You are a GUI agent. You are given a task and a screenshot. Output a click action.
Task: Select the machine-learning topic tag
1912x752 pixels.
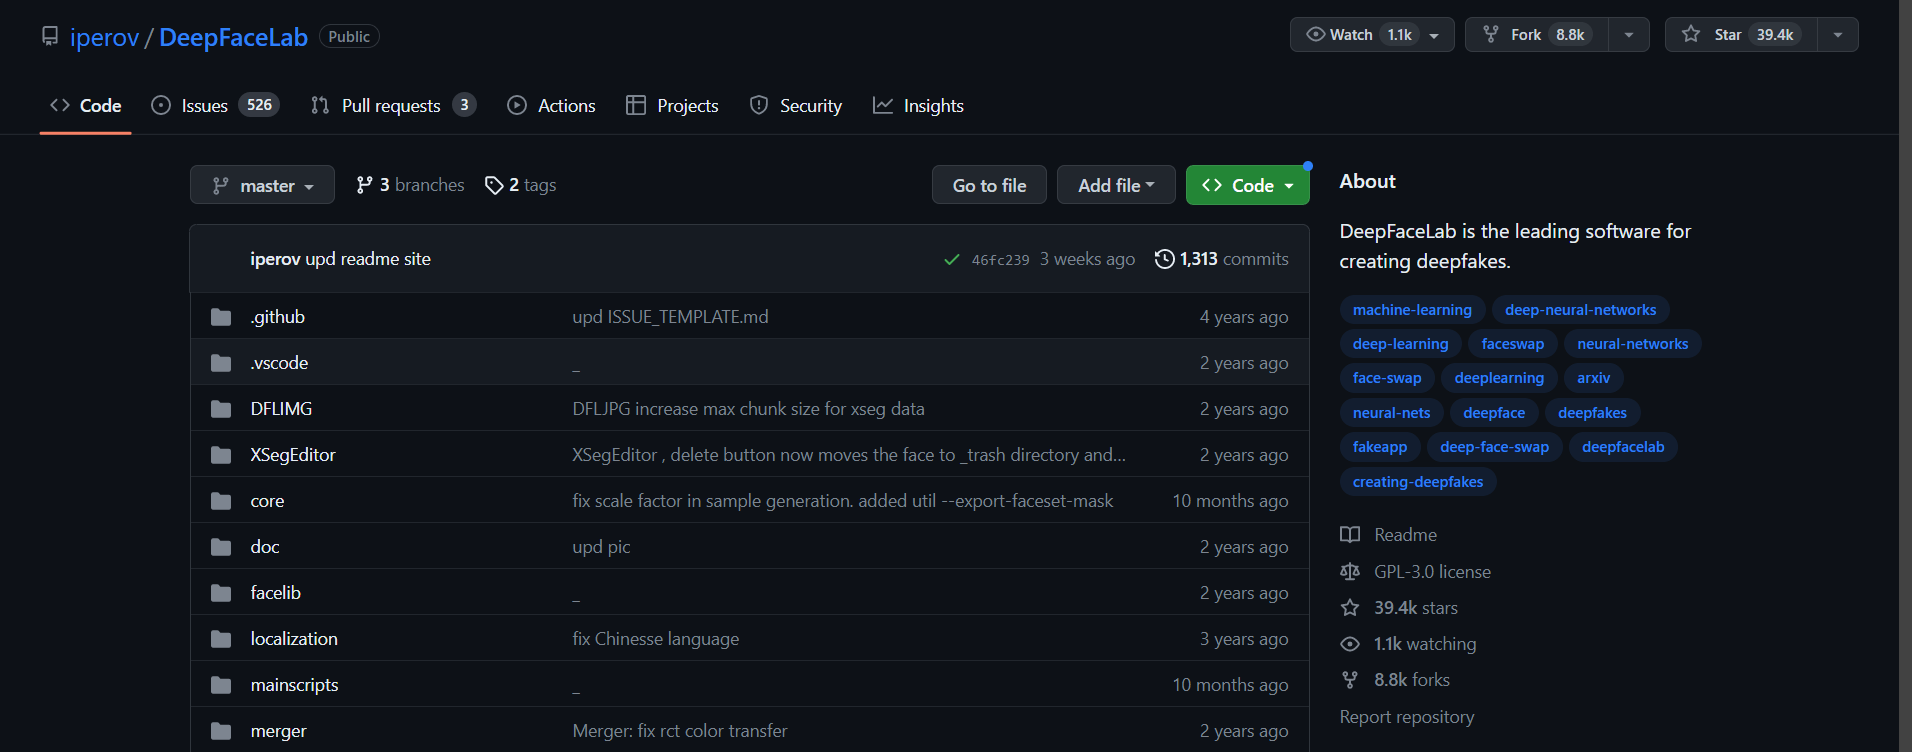pyautogui.click(x=1412, y=310)
